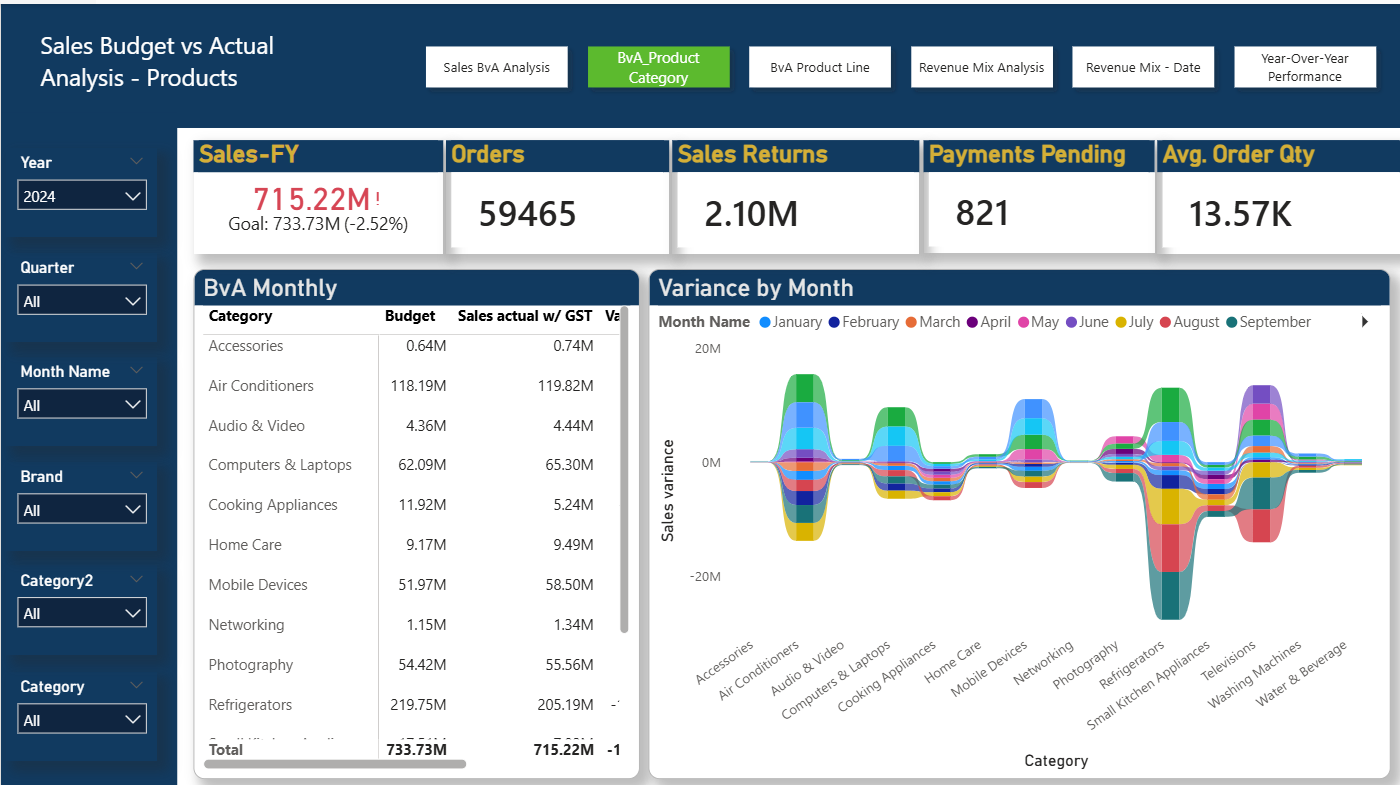Open the Year-Over-Year Performance page
1400x785 pixels.
[1305, 66]
